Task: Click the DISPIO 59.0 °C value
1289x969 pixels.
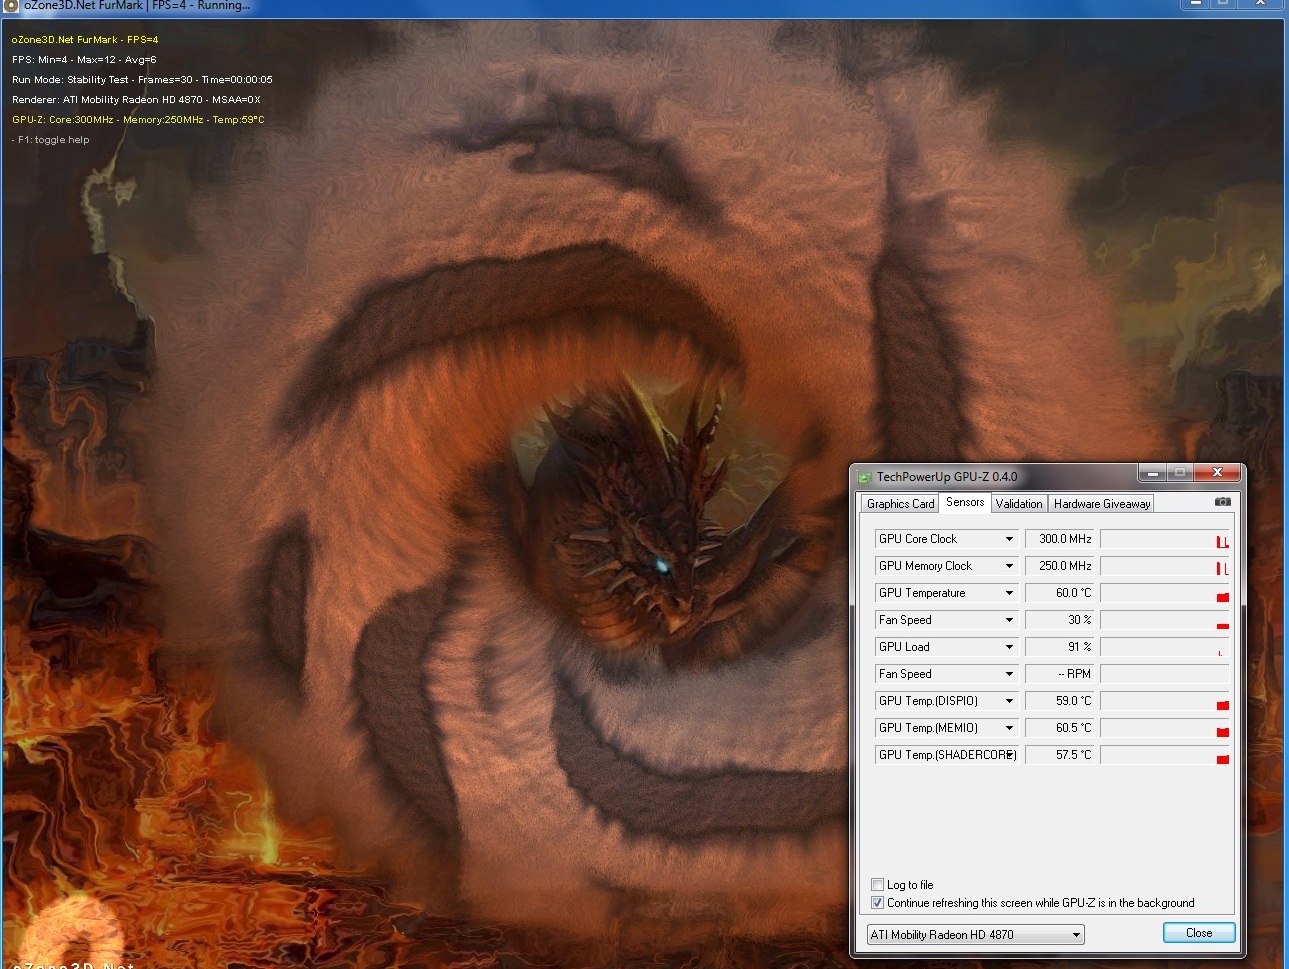Action: 1061,701
